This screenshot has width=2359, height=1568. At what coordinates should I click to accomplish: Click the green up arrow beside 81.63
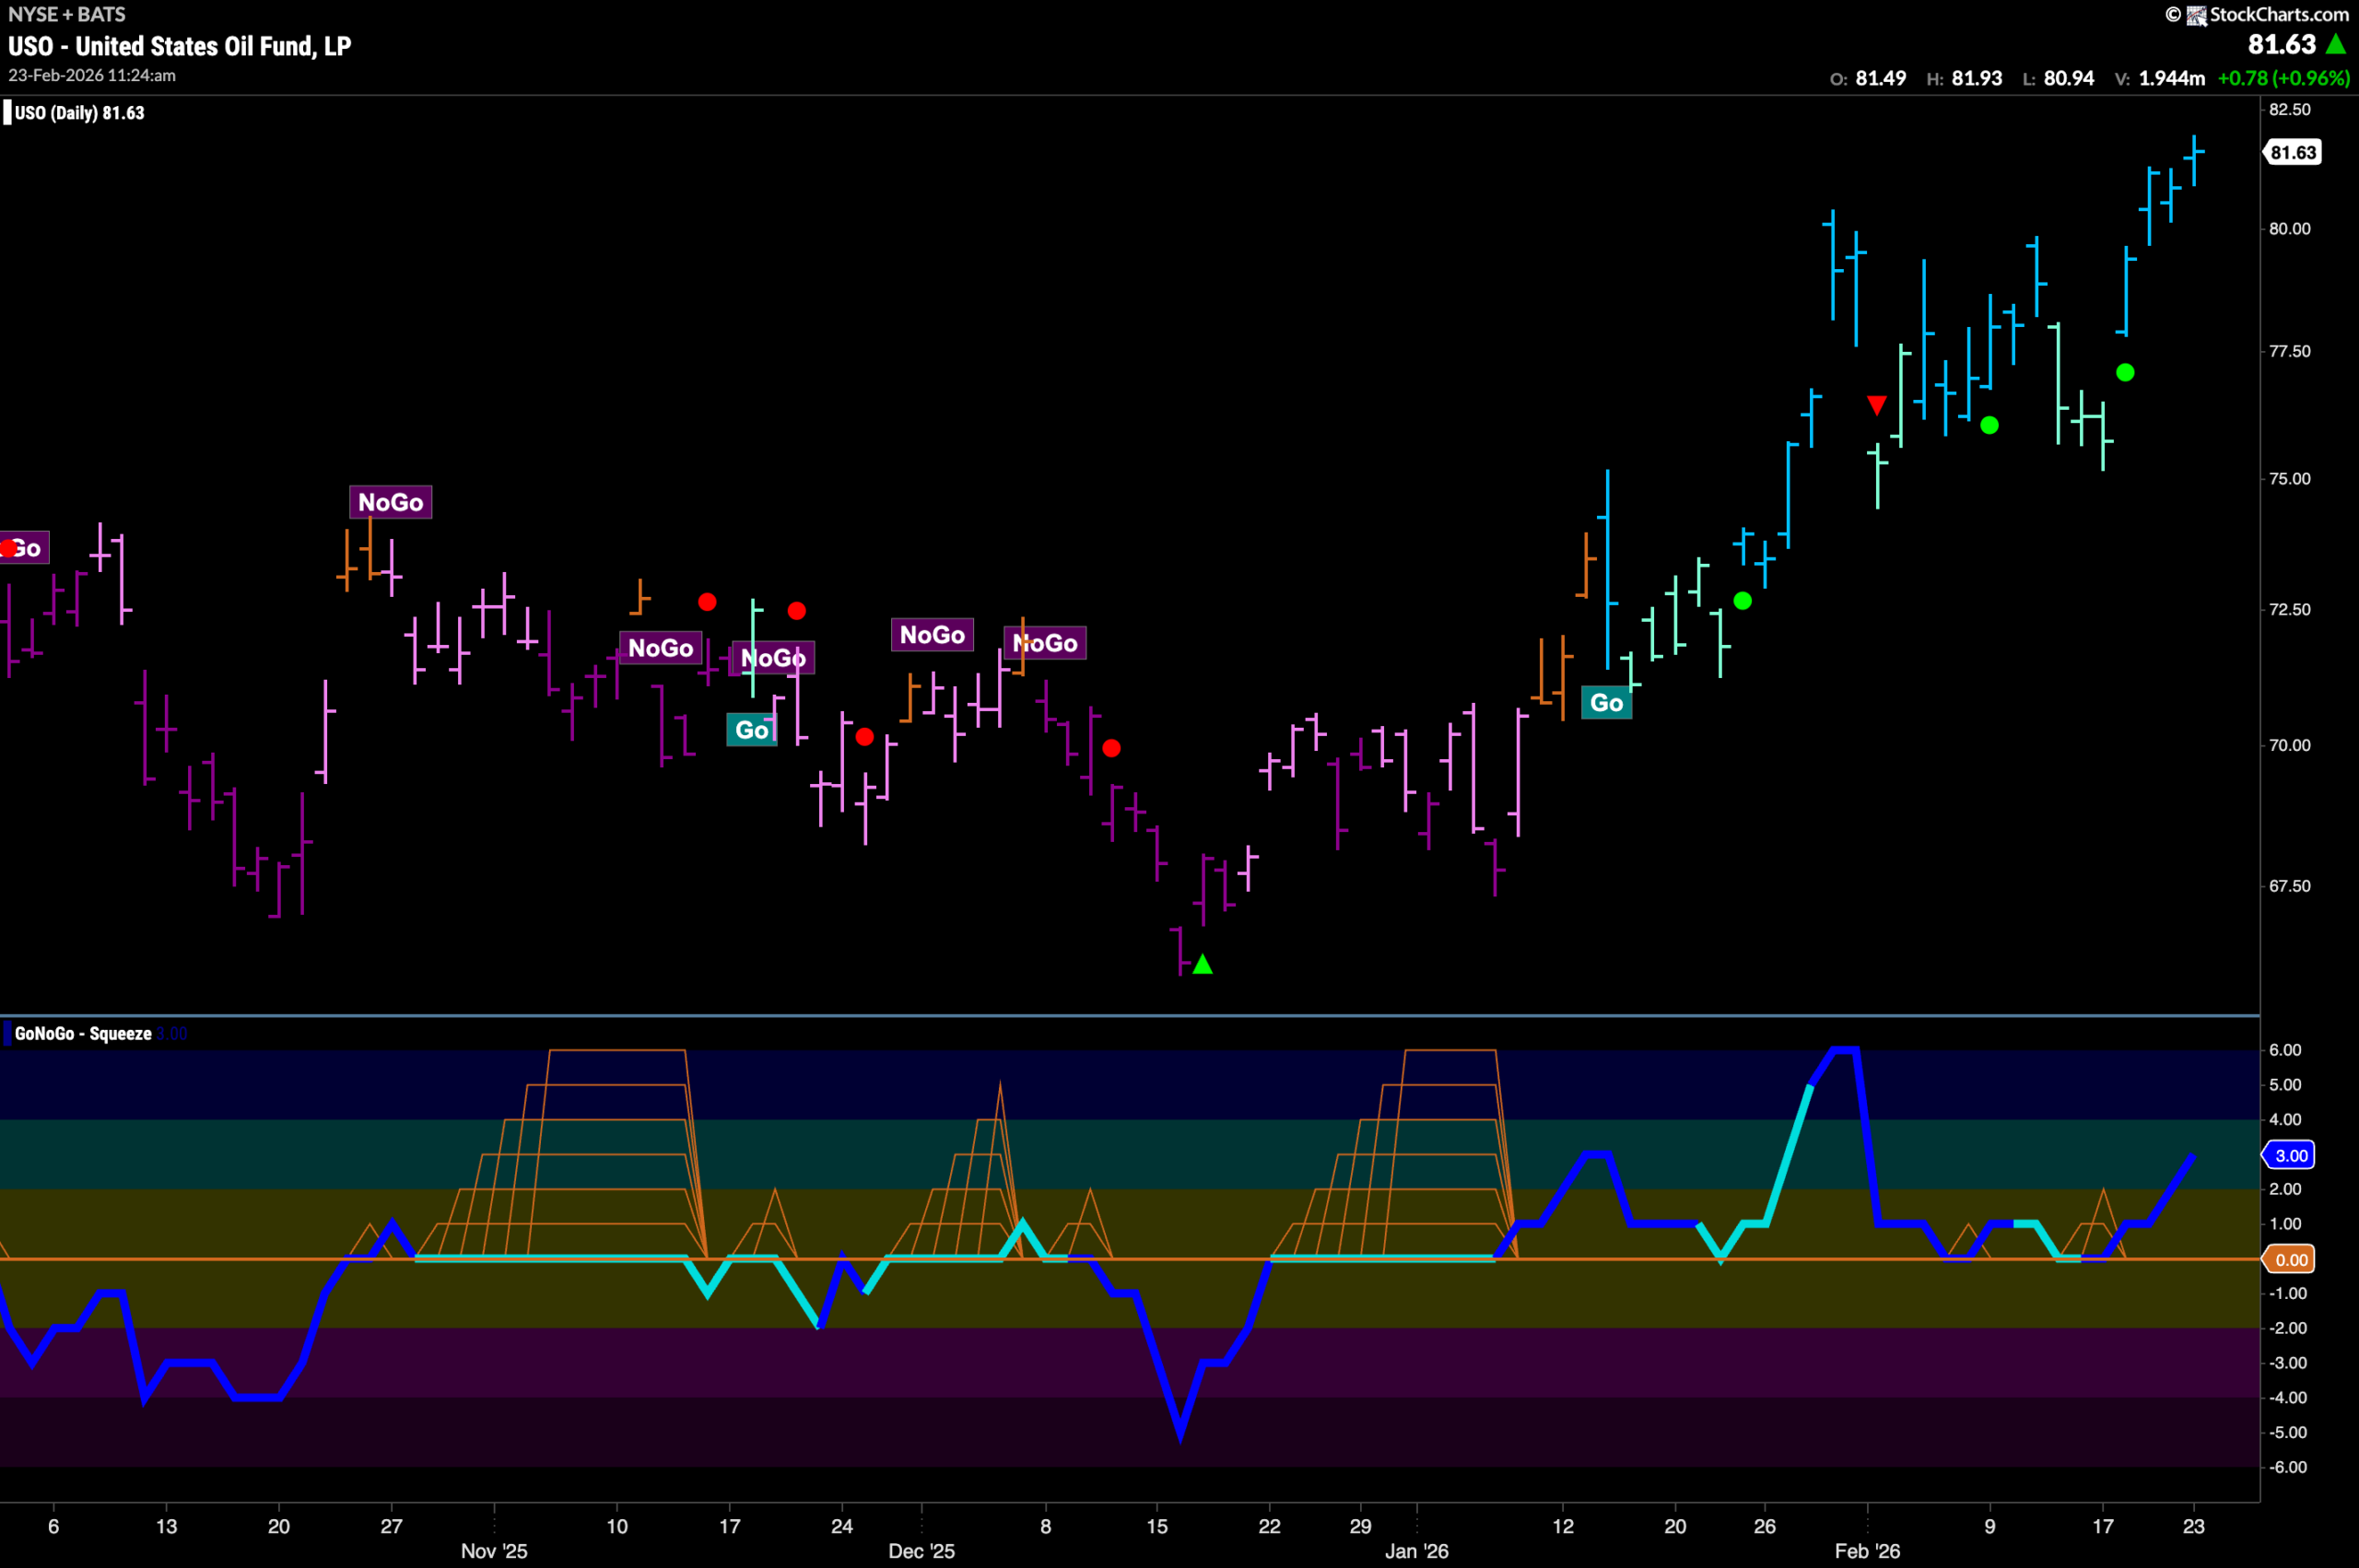pos(2335,44)
